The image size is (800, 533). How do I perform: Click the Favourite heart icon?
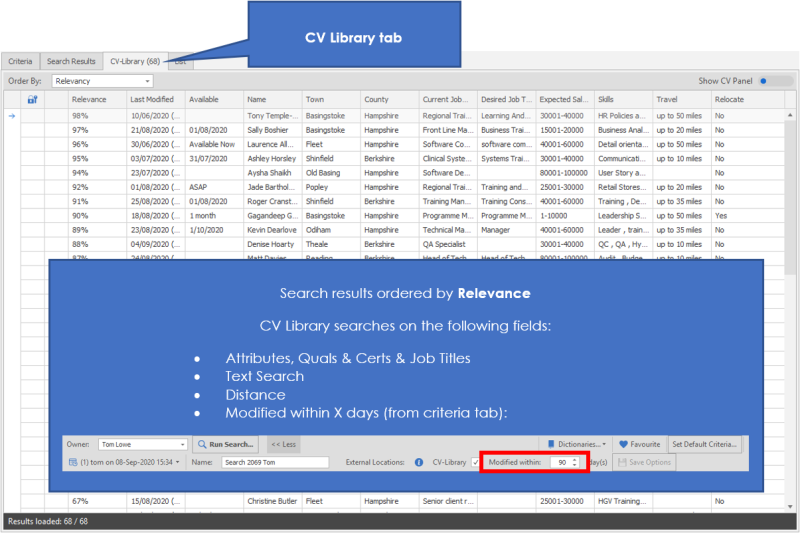(x=623, y=444)
